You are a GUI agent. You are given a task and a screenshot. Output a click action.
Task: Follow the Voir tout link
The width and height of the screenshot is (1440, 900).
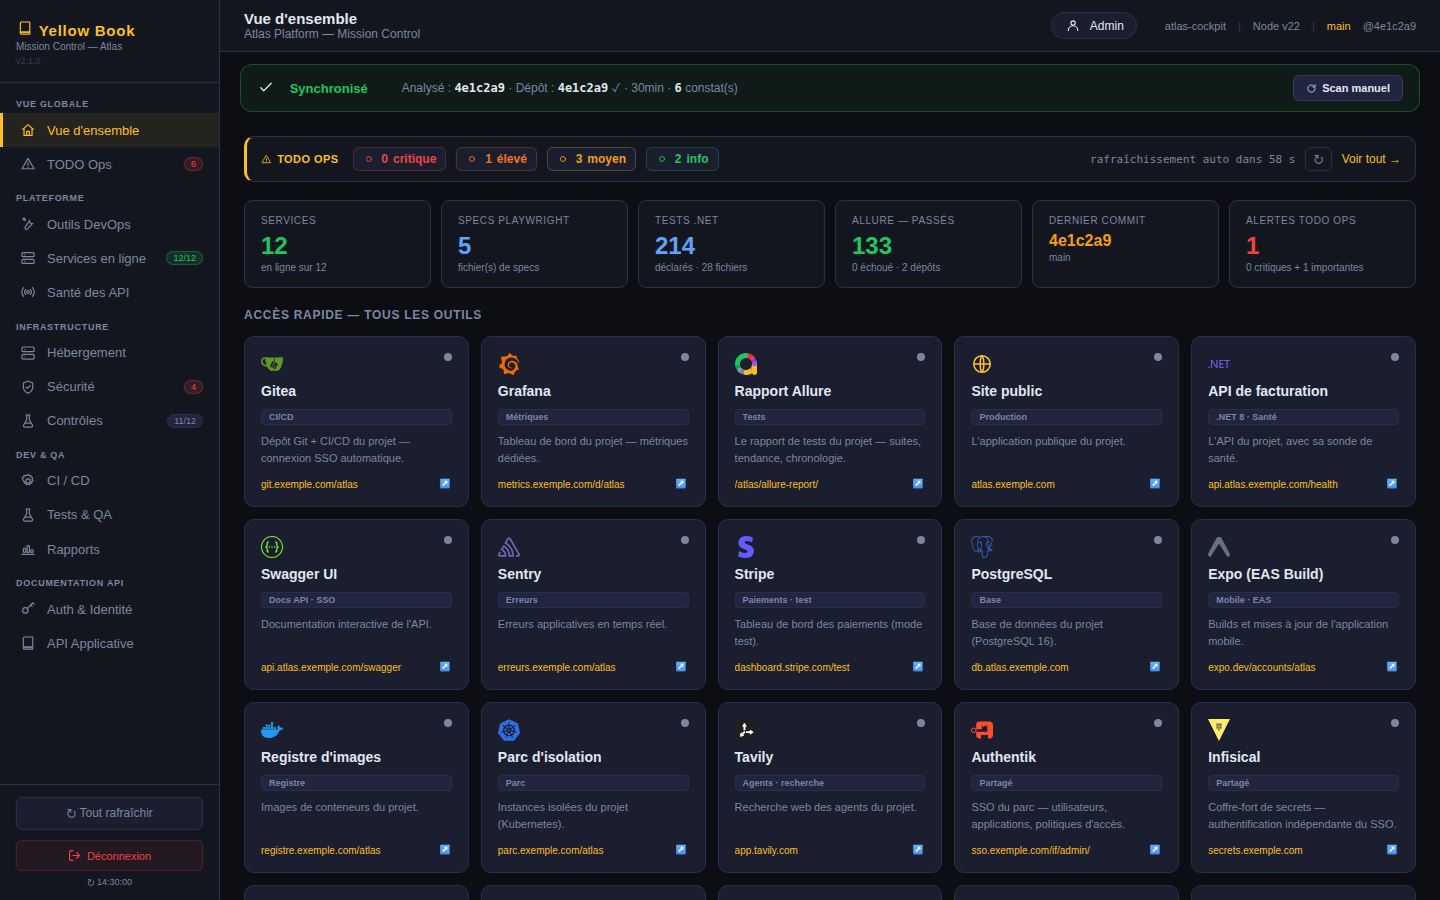coord(1370,159)
